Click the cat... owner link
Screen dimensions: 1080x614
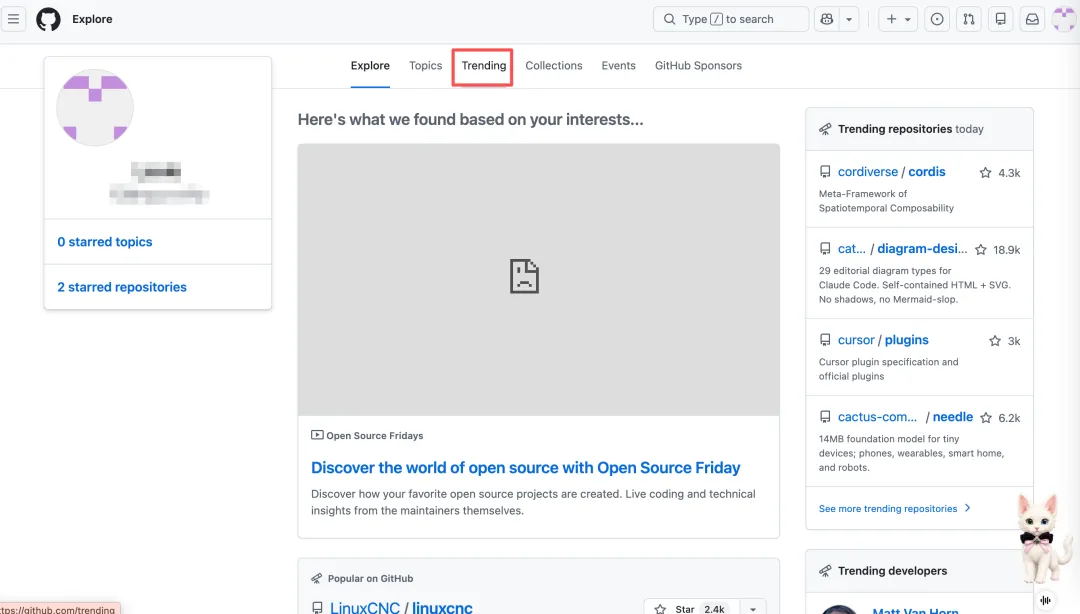click(x=851, y=249)
